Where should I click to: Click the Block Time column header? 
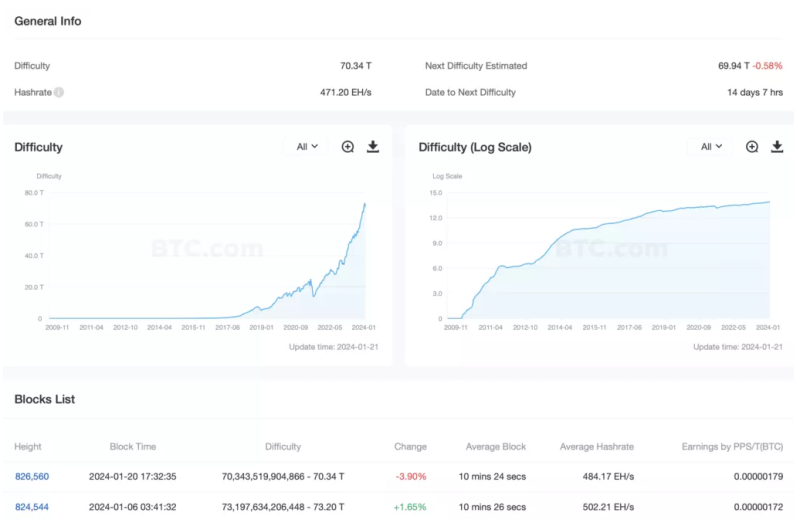[x=133, y=446]
